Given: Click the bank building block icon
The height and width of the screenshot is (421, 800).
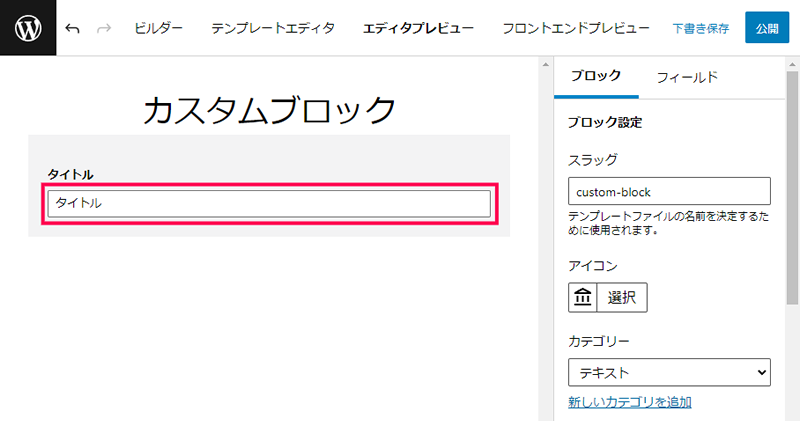Looking at the screenshot, I should point(583,297).
